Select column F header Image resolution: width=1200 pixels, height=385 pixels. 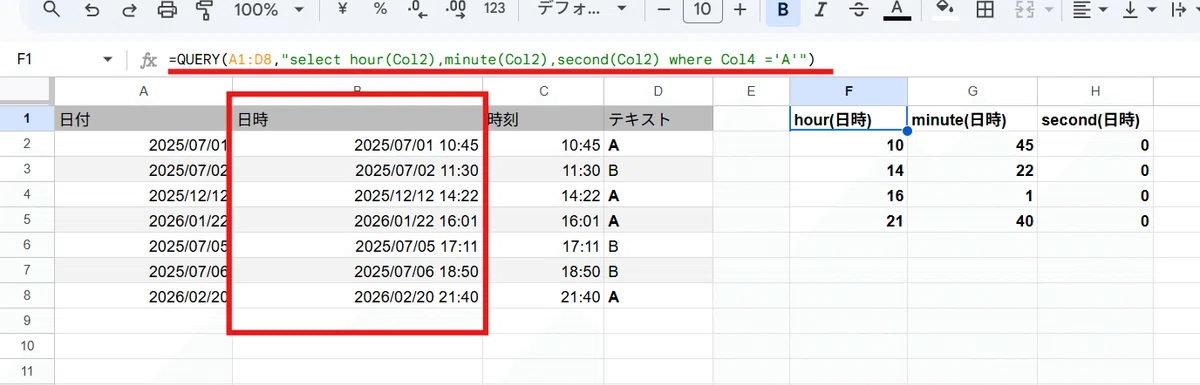coord(848,91)
